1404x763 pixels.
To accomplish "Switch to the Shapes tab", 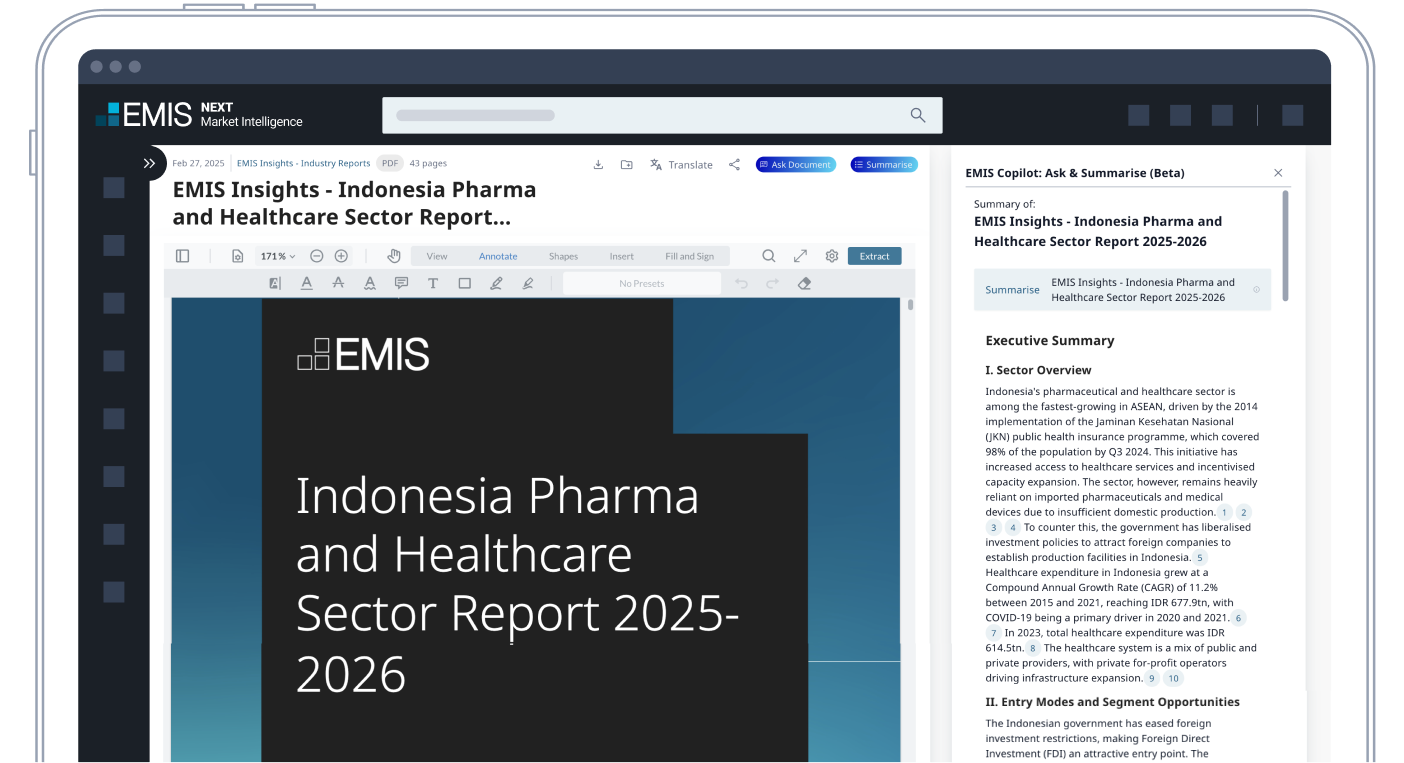I will [x=563, y=256].
